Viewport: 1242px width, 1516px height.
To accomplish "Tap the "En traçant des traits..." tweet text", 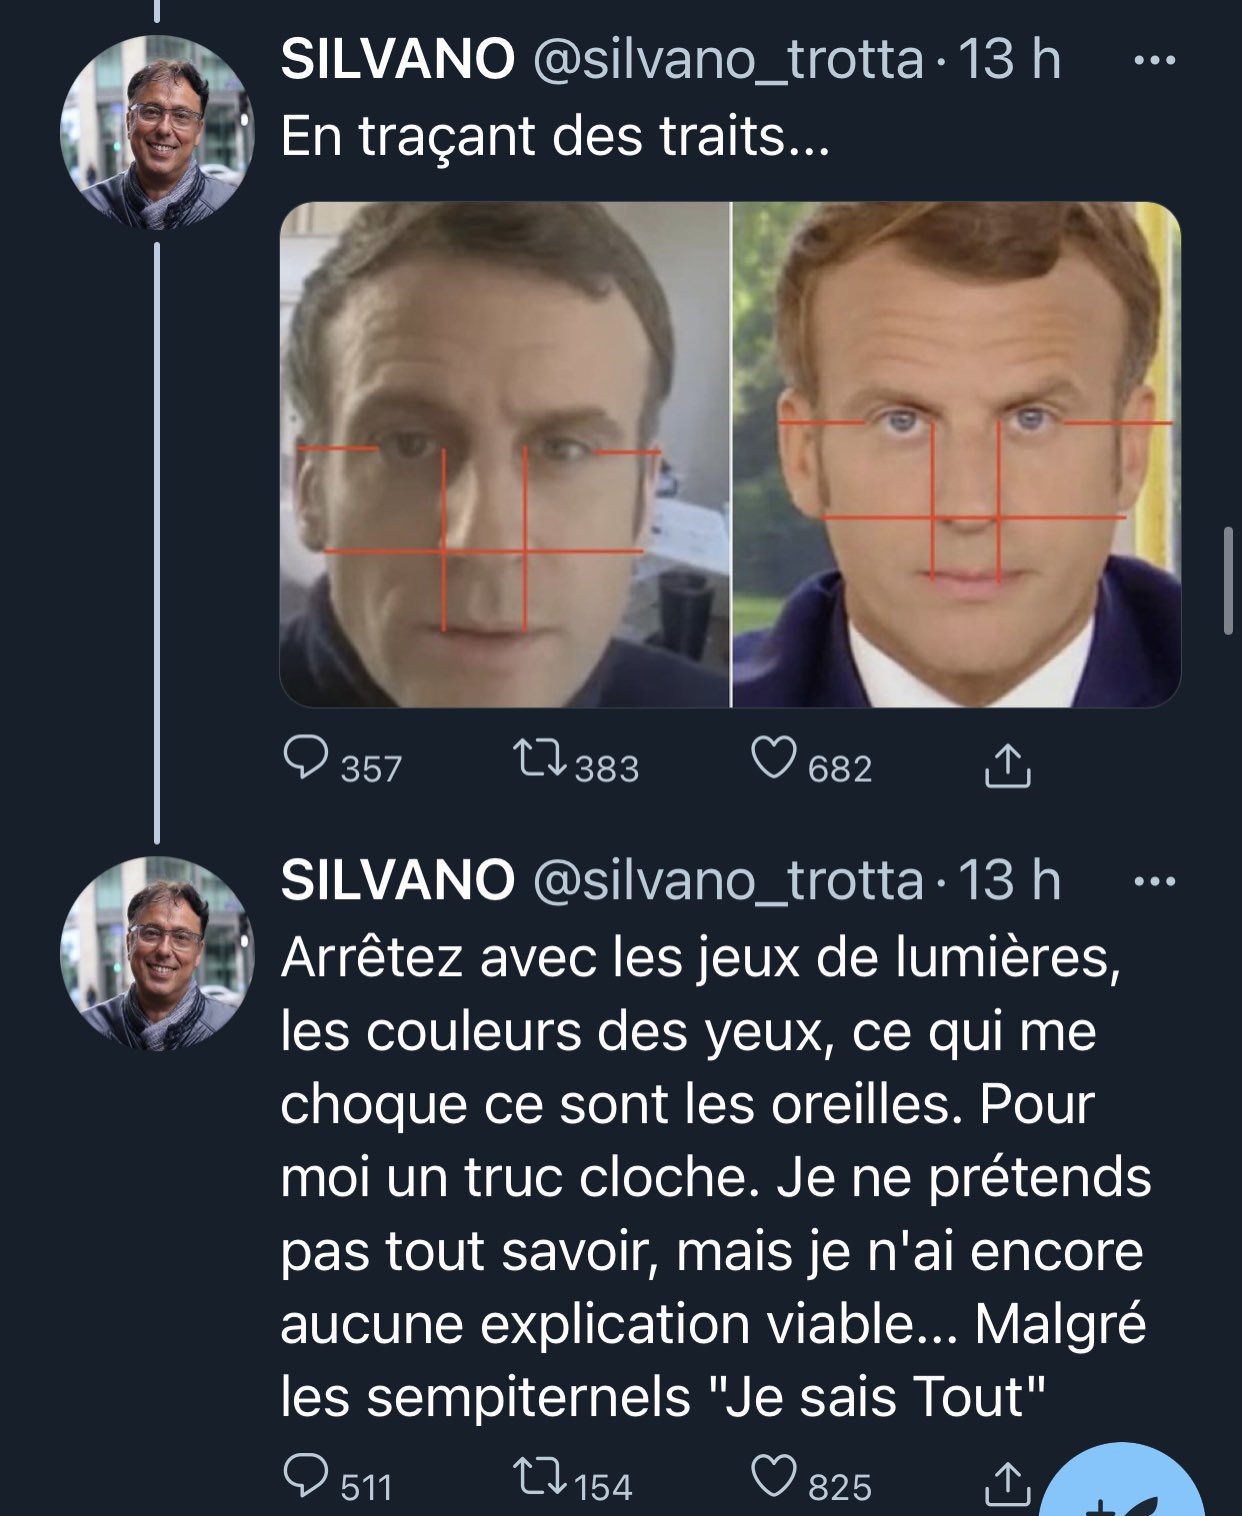I will 555,136.
